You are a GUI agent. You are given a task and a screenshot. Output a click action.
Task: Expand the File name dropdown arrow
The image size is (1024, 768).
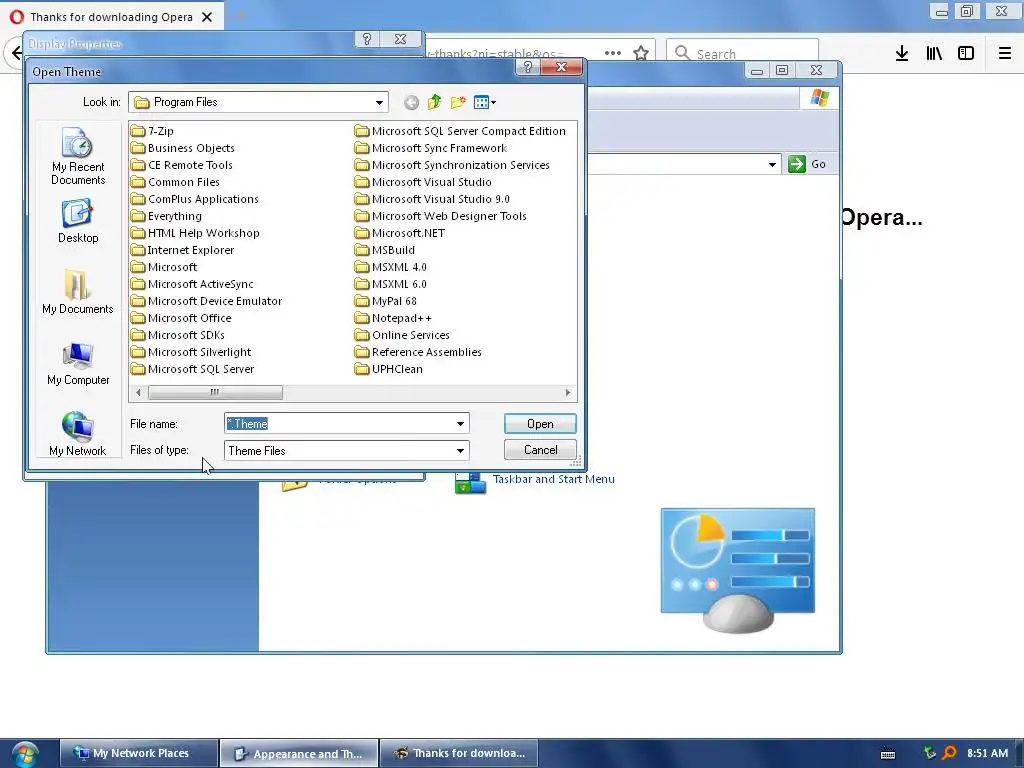[x=460, y=424]
